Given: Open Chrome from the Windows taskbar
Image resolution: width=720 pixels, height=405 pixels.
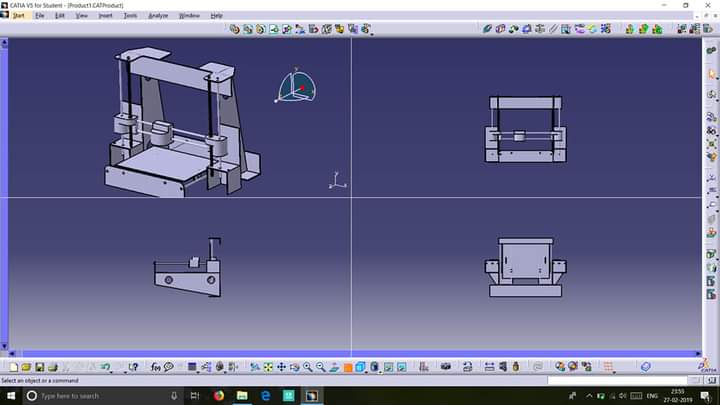Looking at the screenshot, I should pyautogui.click(x=219, y=396).
